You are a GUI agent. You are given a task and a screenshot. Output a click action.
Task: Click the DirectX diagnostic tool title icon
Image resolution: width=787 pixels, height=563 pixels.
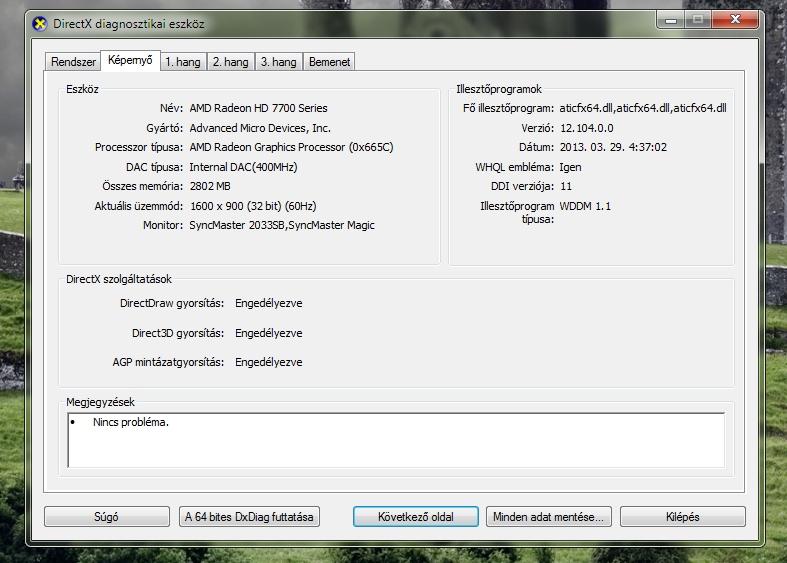coord(39,24)
